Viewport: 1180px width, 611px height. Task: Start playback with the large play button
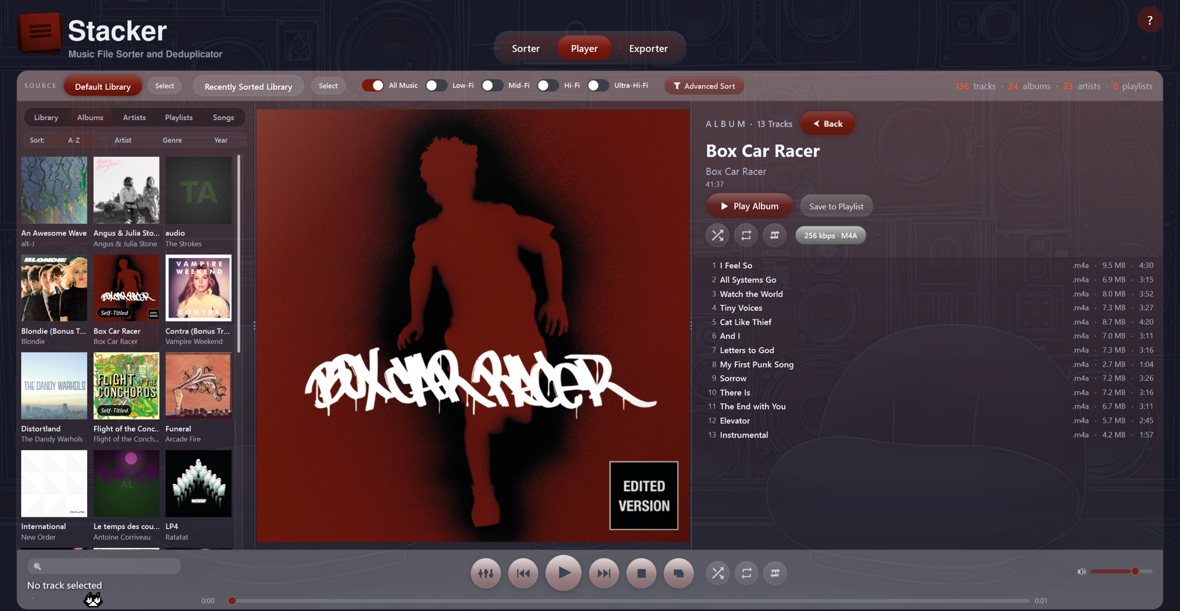564,573
